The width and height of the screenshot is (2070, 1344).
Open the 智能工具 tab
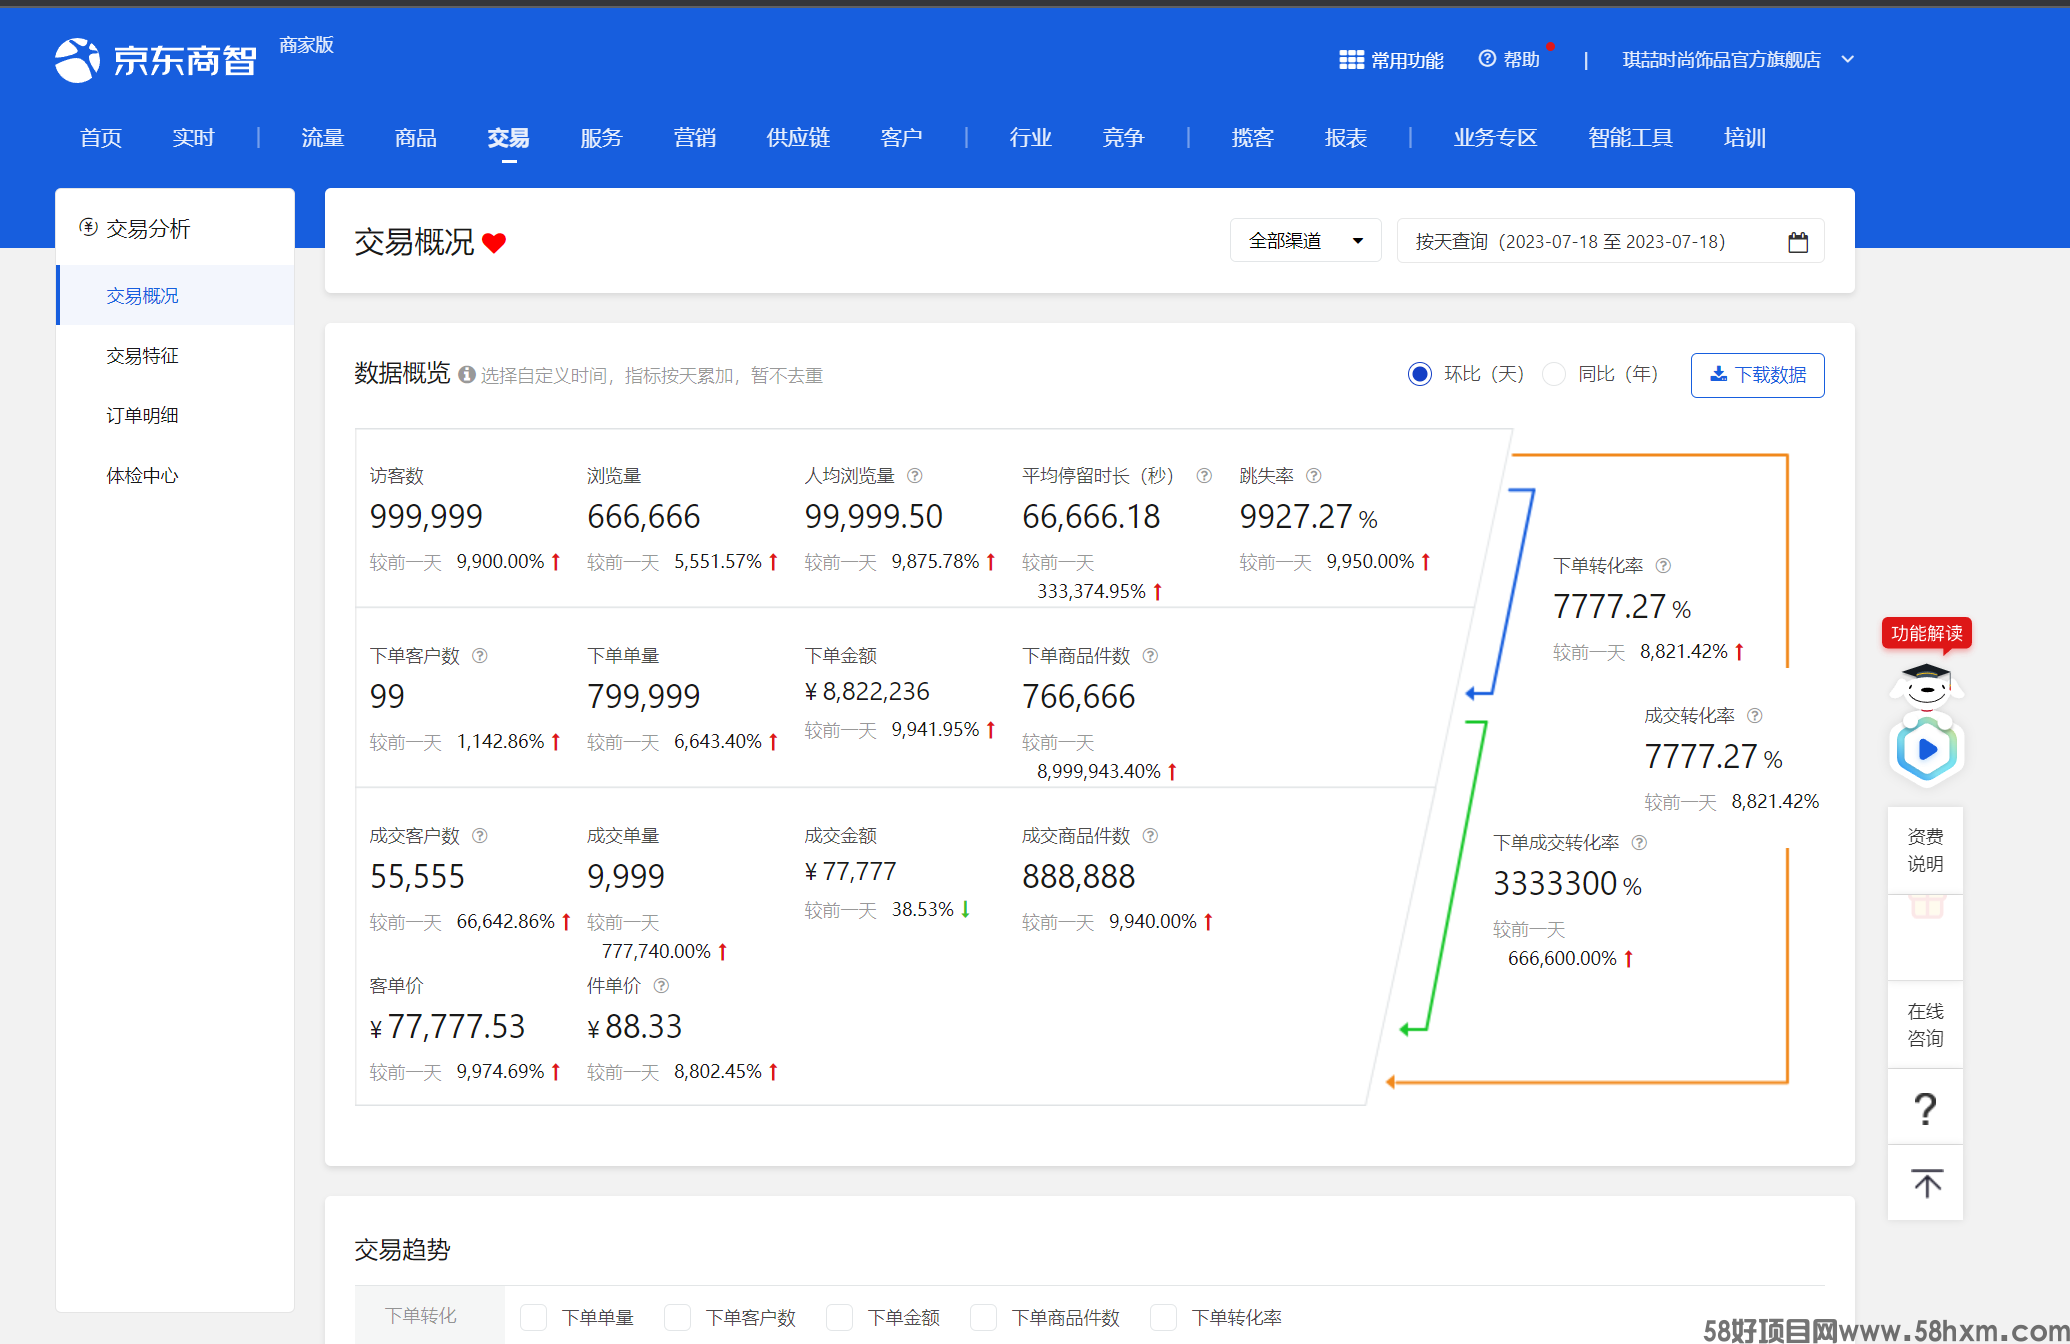coord(1631,138)
